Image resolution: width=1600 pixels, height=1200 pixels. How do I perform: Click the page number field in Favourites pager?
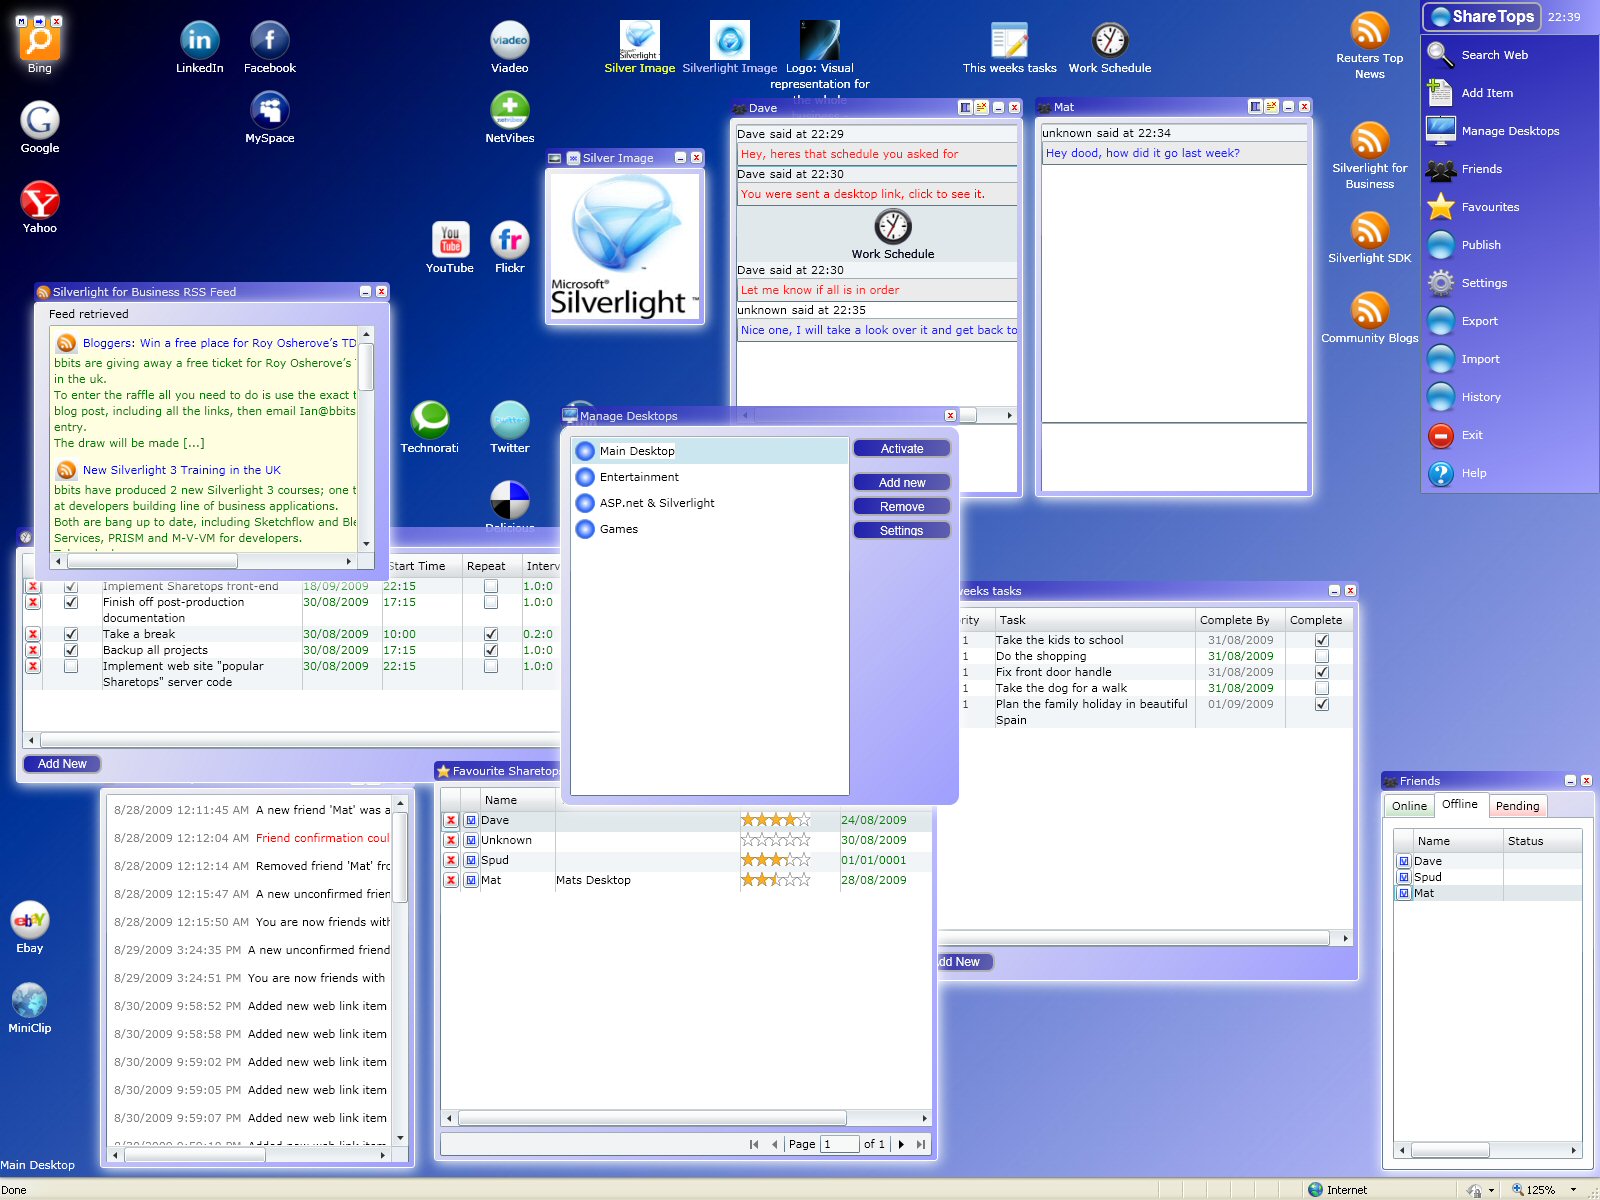tap(839, 1144)
